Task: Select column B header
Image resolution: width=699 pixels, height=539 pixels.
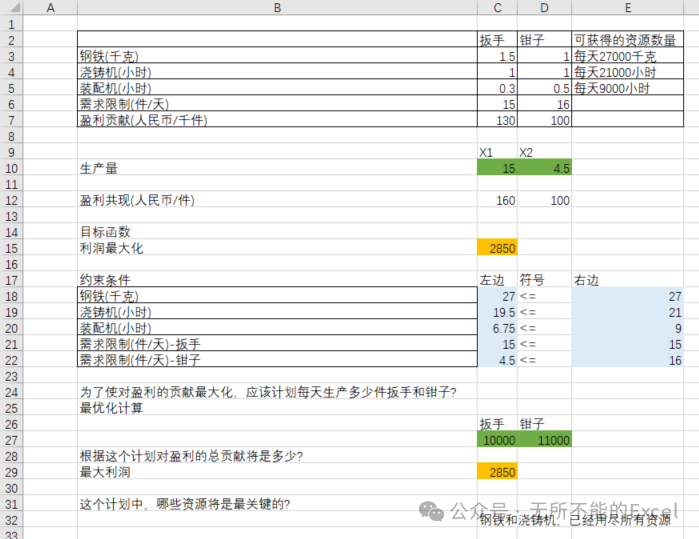Action: tap(277, 8)
